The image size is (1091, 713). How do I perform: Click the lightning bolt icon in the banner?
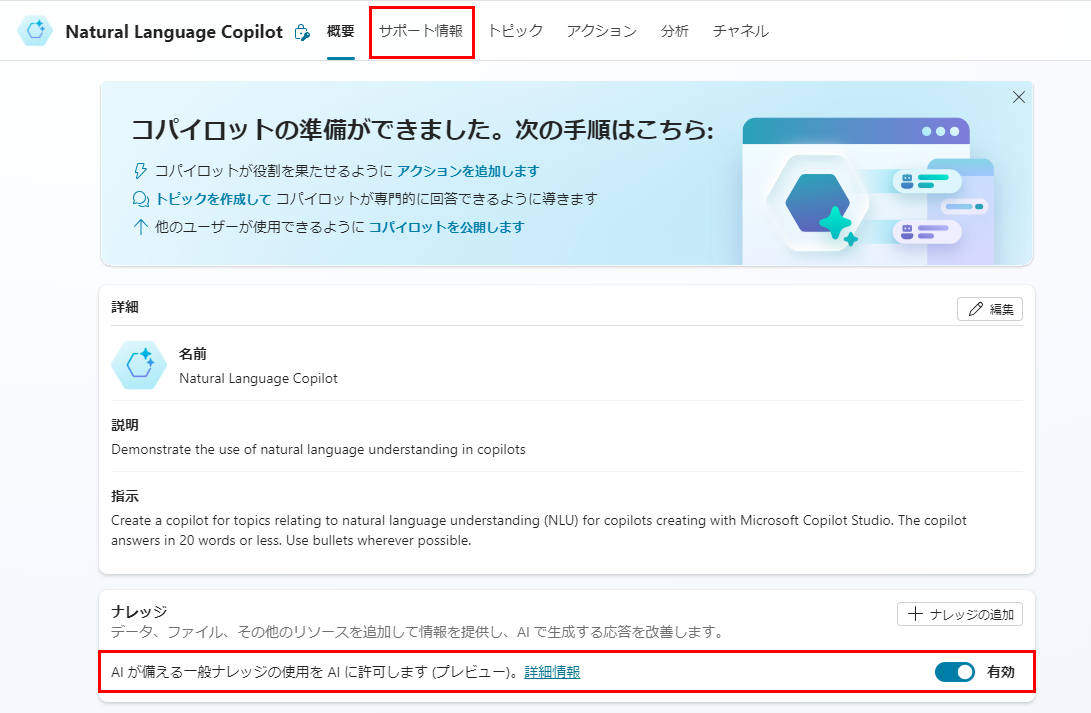(139, 172)
